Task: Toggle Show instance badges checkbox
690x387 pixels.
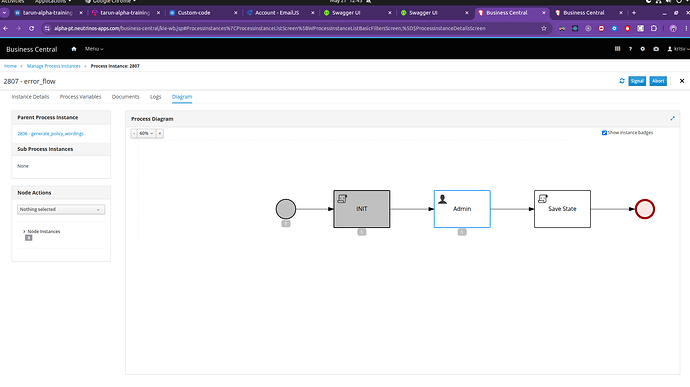Action: 604,133
